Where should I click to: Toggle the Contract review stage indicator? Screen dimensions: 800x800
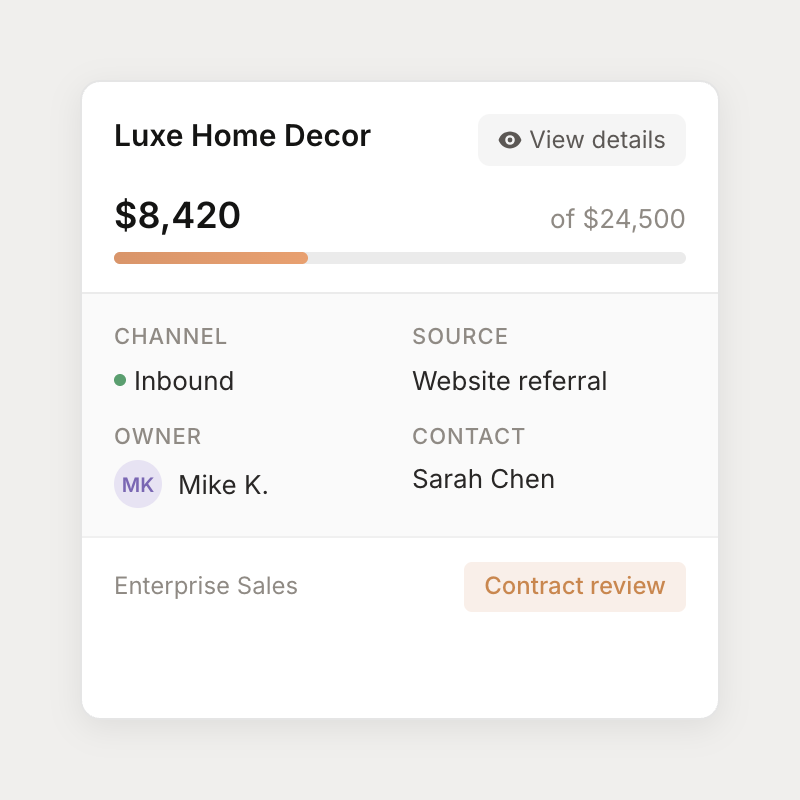pyautogui.click(x=575, y=587)
